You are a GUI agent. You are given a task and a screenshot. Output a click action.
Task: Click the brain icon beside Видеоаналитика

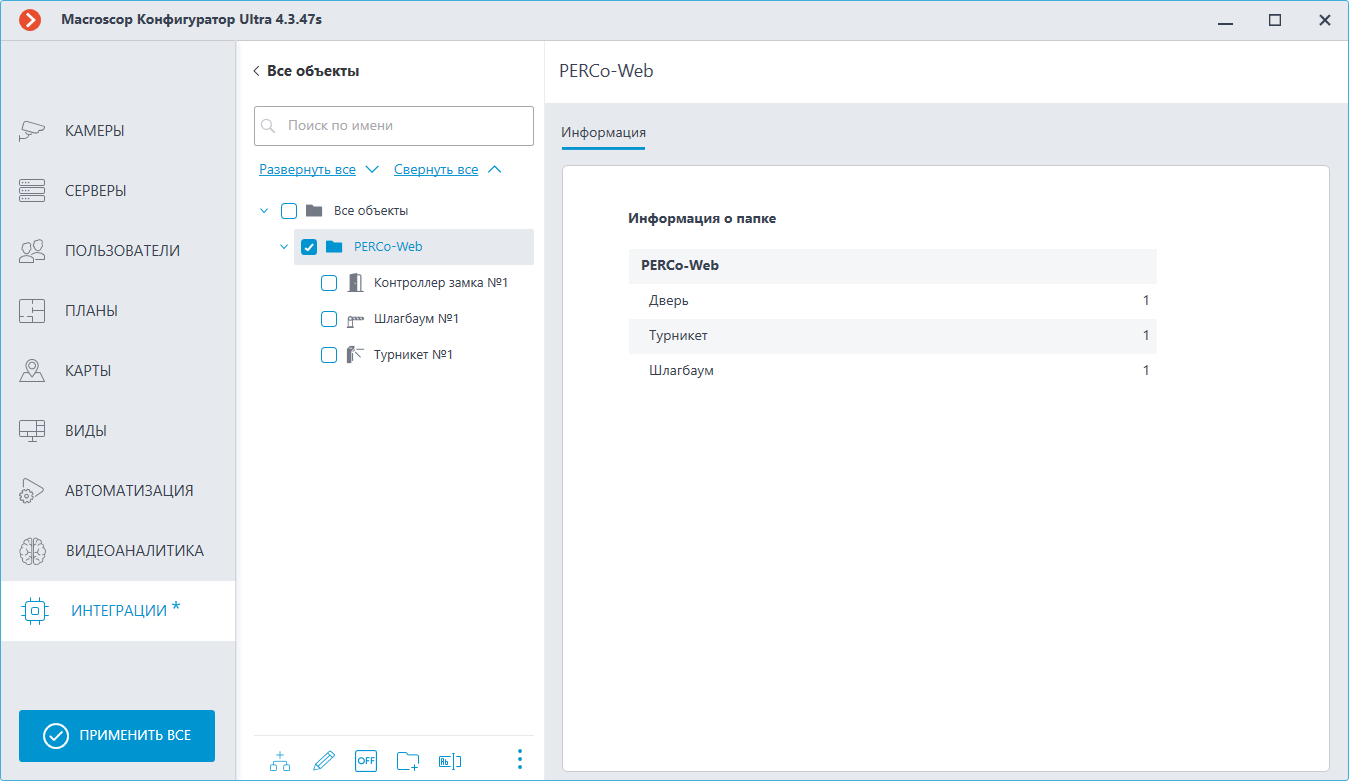click(32, 551)
